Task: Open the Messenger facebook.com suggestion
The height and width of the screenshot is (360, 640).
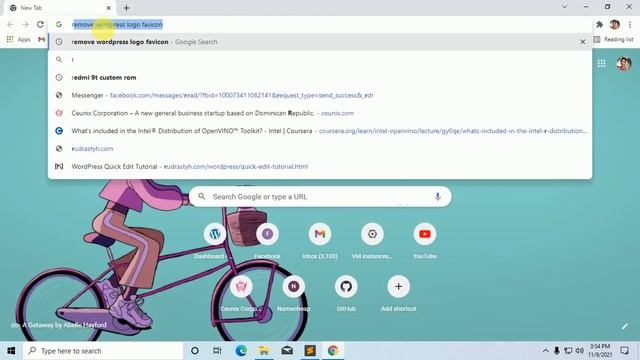Action: pyautogui.click(x=320, y=95)
